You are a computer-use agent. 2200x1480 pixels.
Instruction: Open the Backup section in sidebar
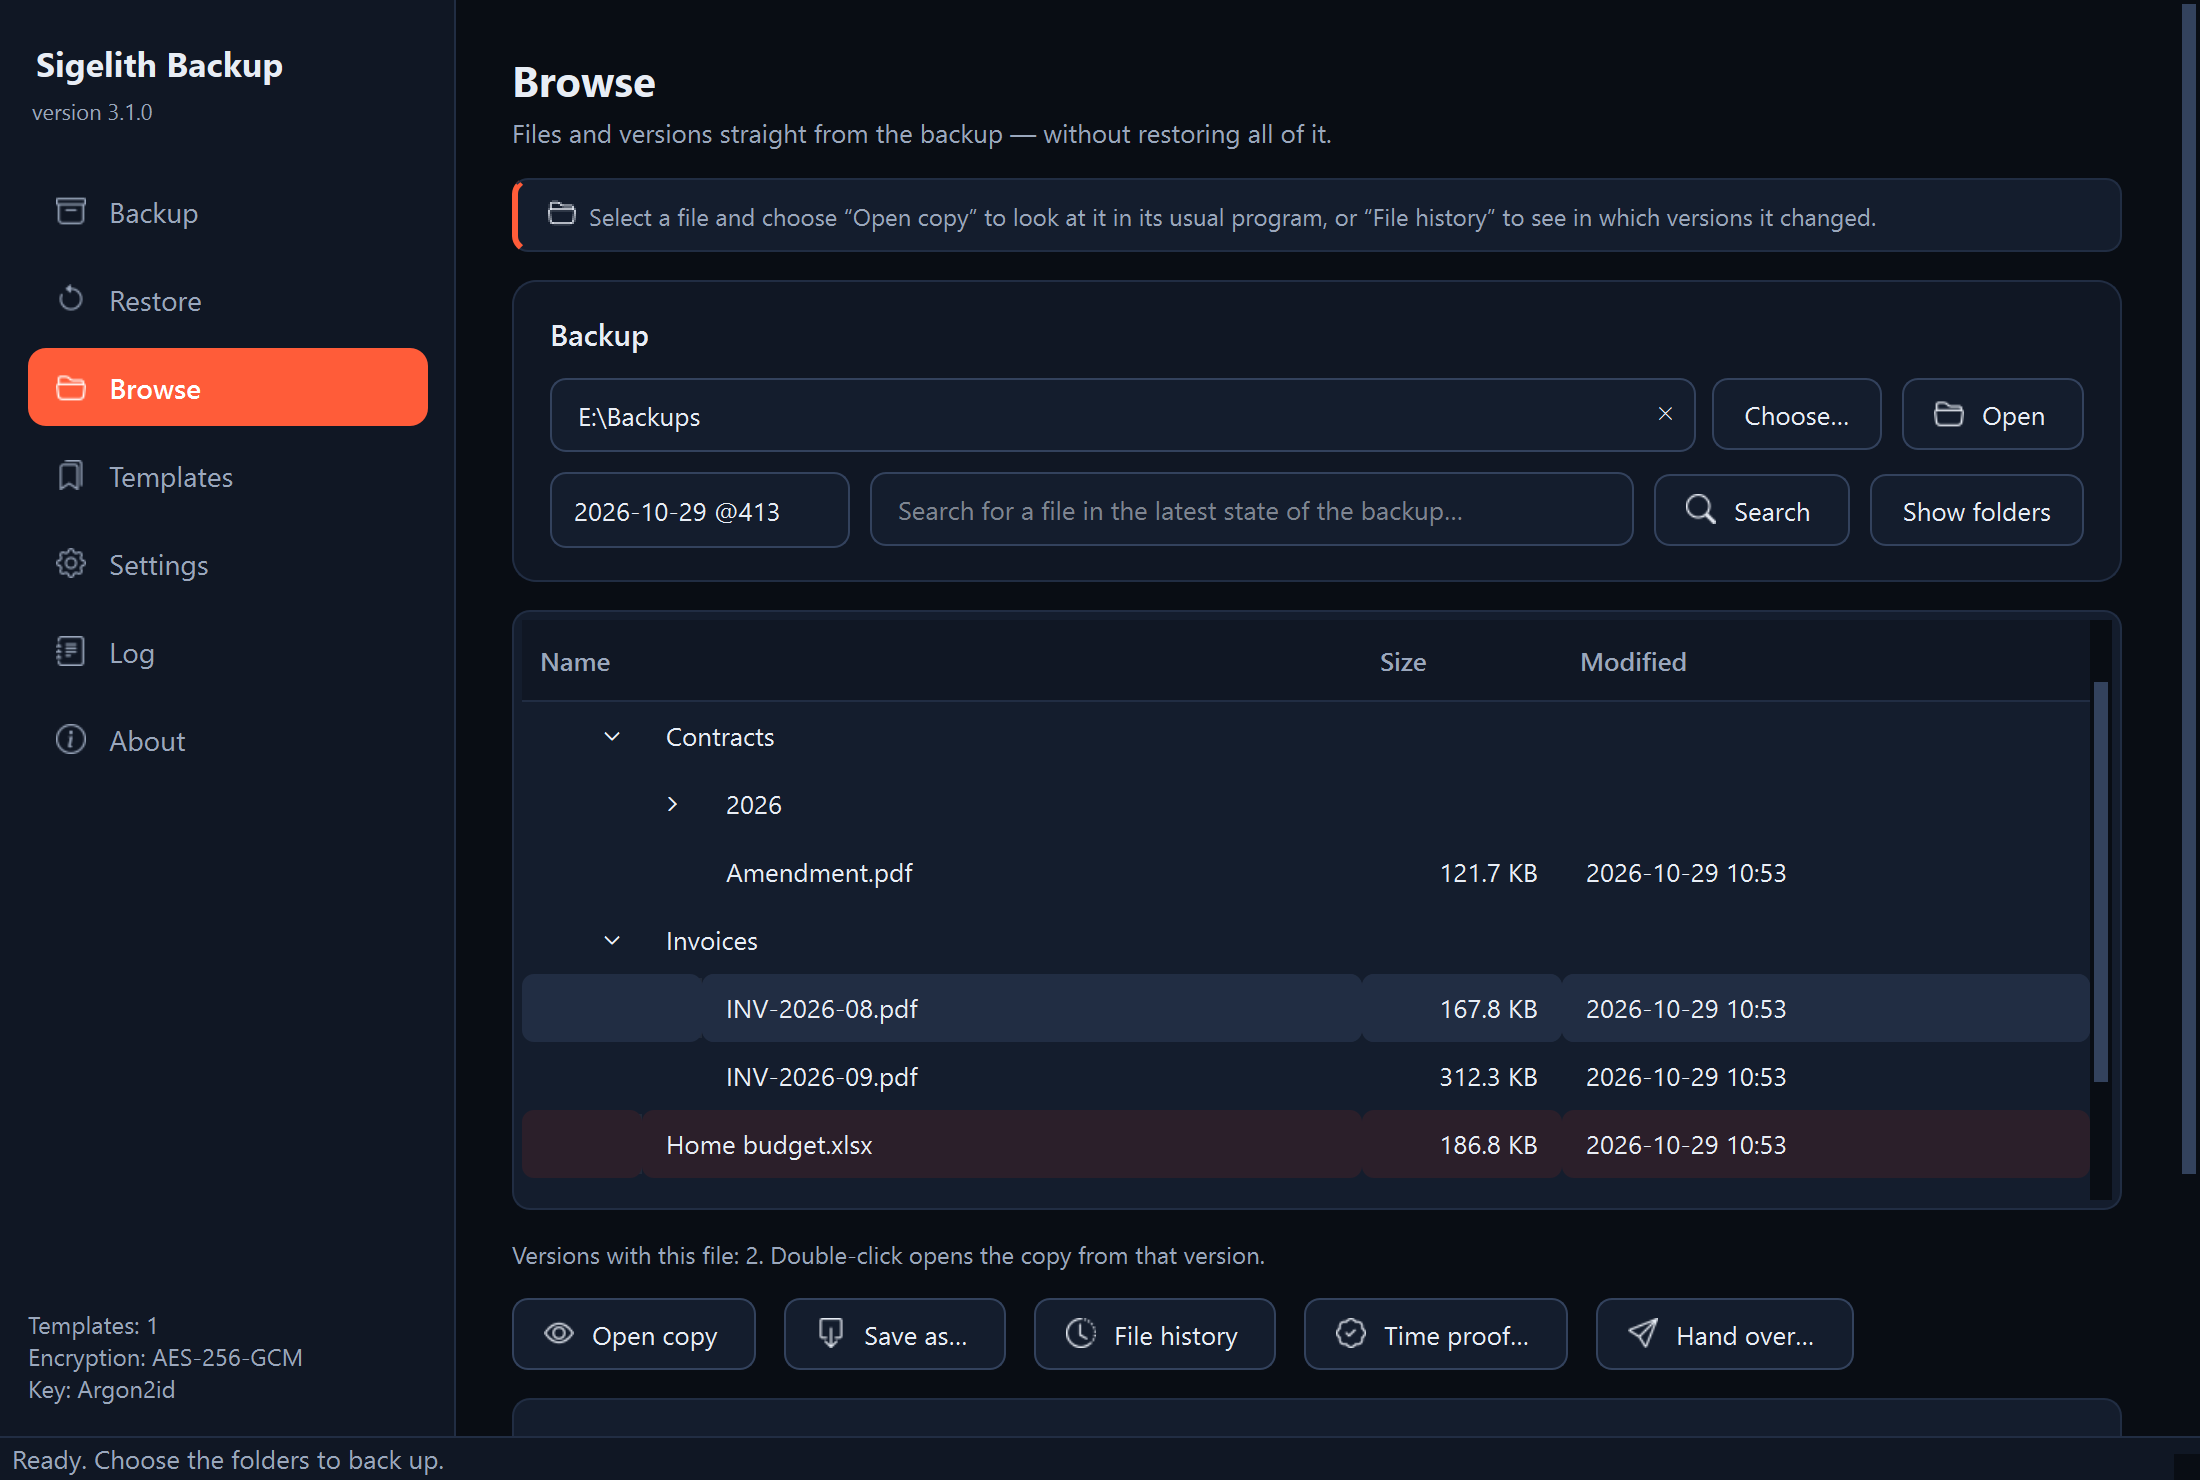pos(228,213)
